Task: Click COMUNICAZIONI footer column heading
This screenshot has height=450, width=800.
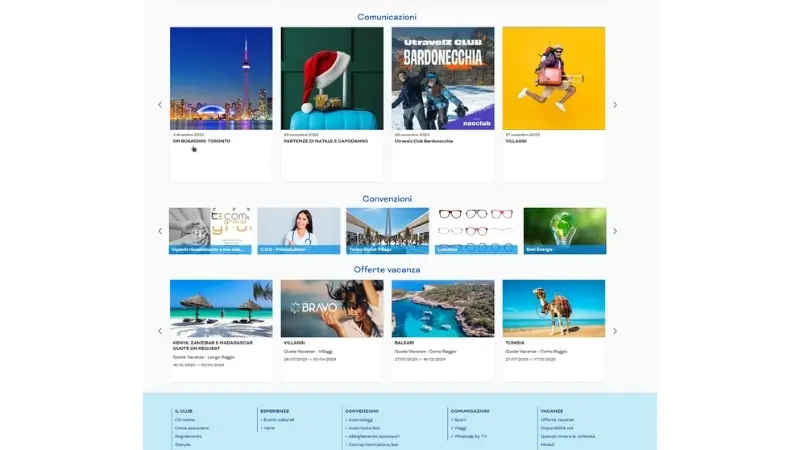Action: (470, 411)
